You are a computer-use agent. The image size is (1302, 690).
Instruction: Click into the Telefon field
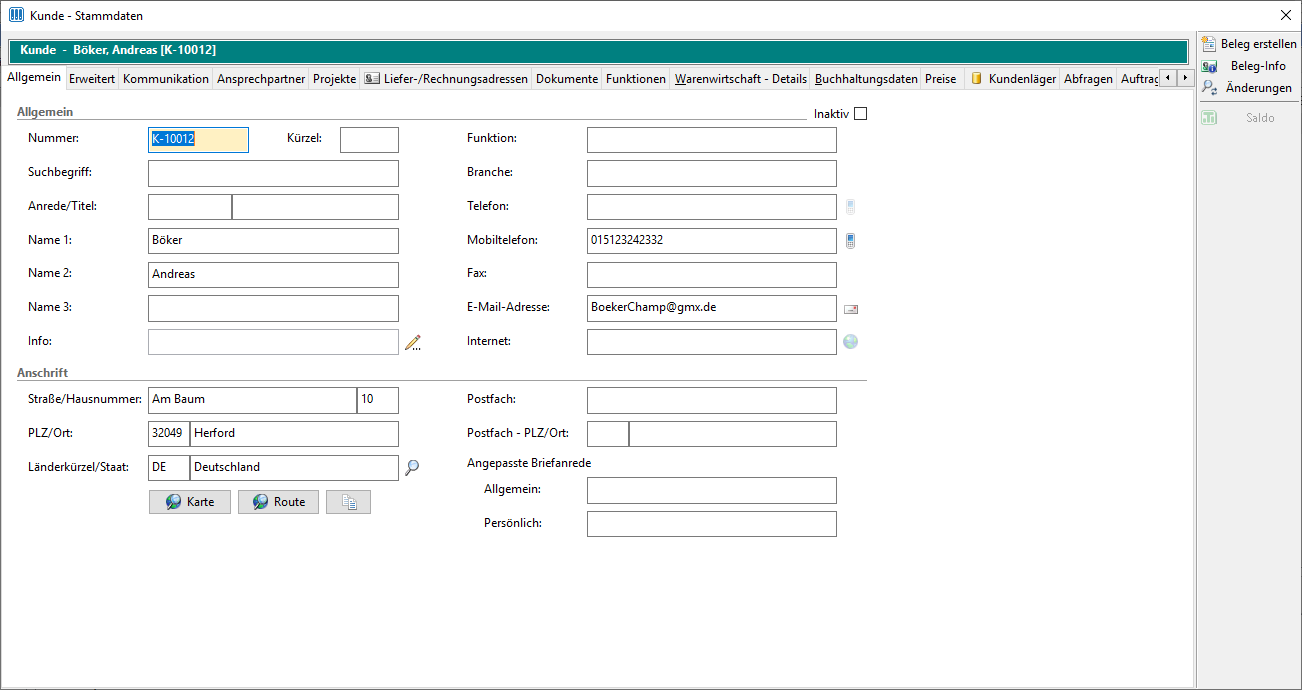pos(712,207)
